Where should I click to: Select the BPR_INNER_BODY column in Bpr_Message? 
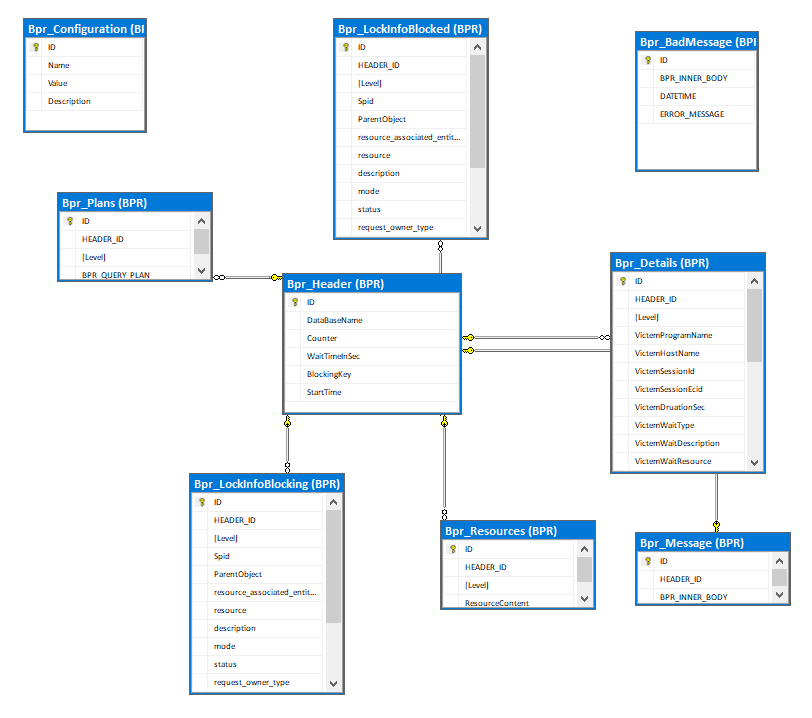pos(704,596)
